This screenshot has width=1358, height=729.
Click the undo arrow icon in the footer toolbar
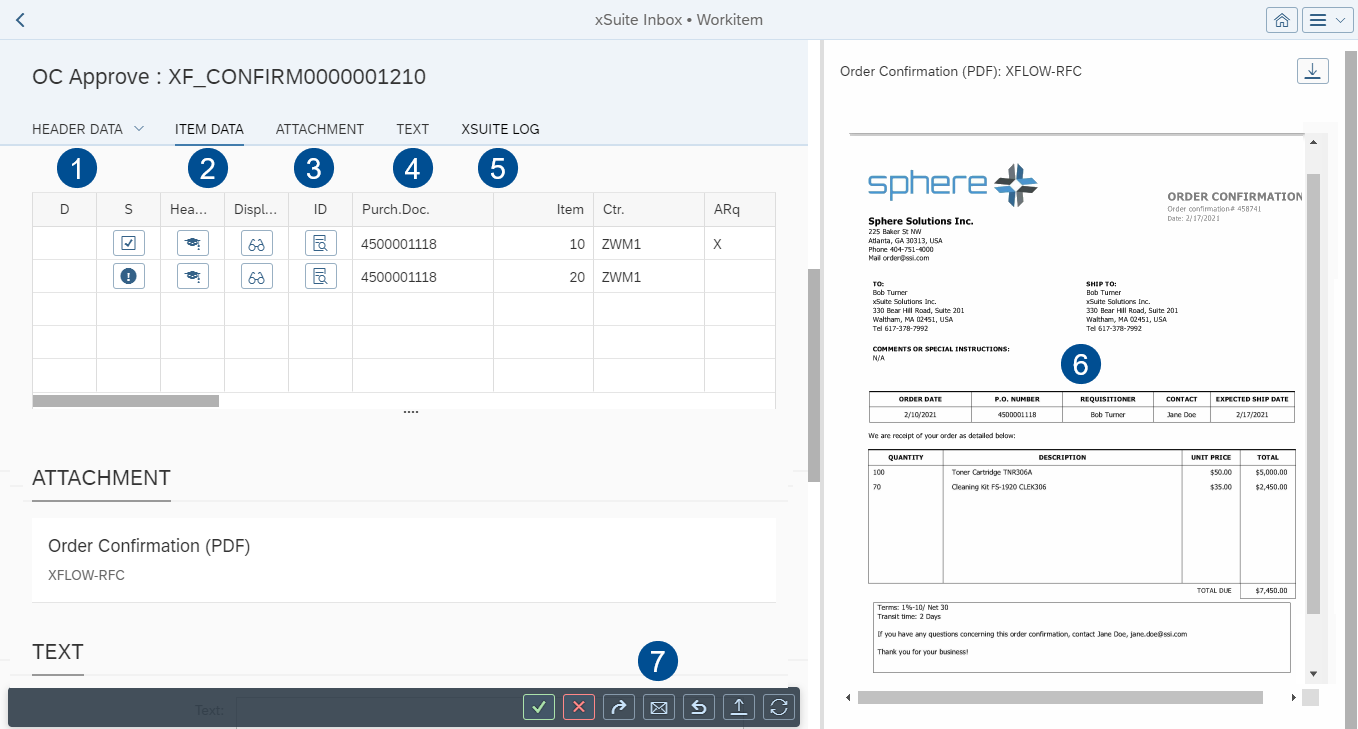point(699,706)
